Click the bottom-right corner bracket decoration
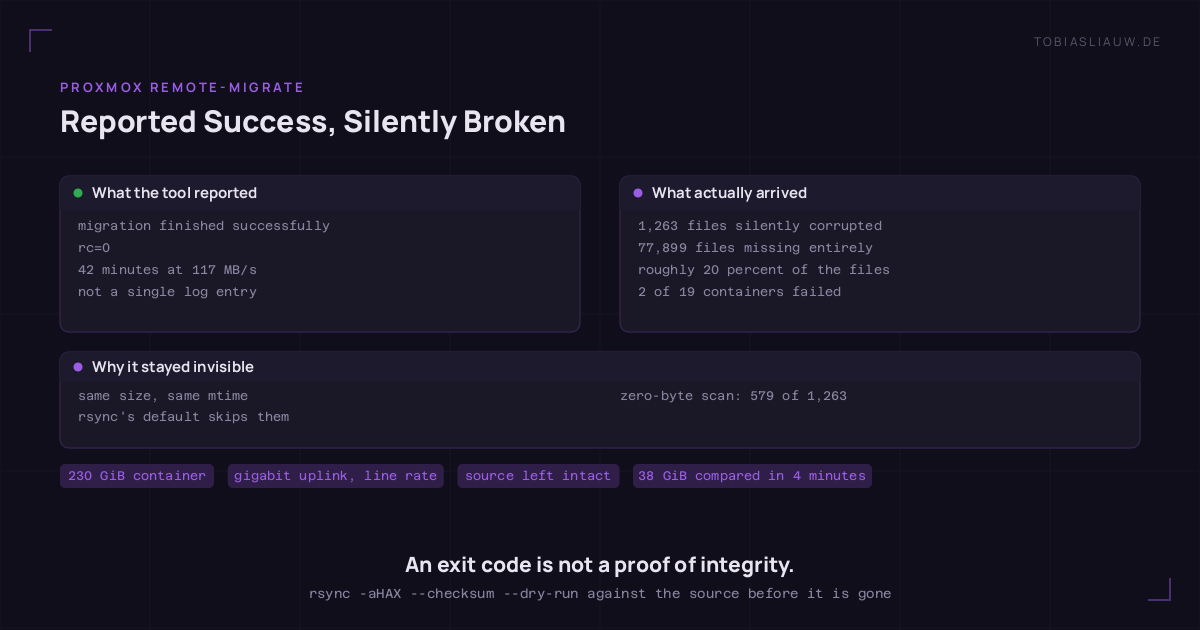 (1159, 589)
